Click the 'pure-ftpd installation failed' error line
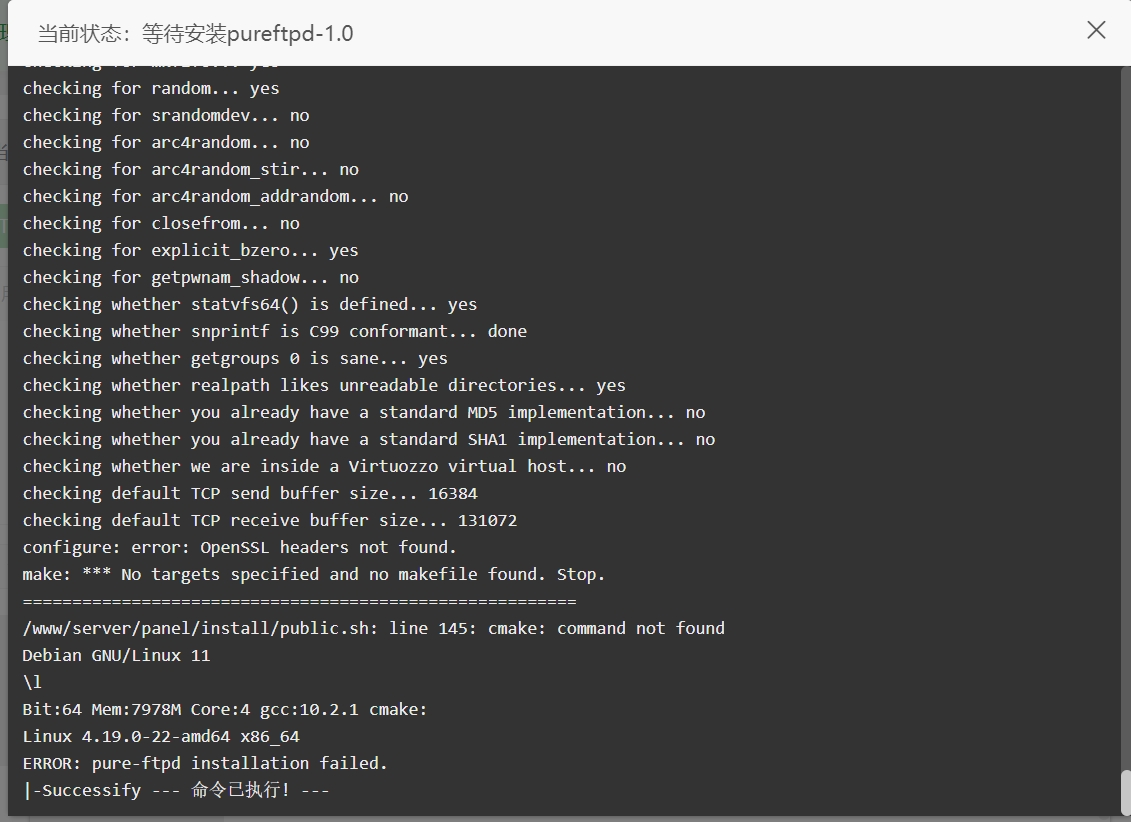 [205, 764]
